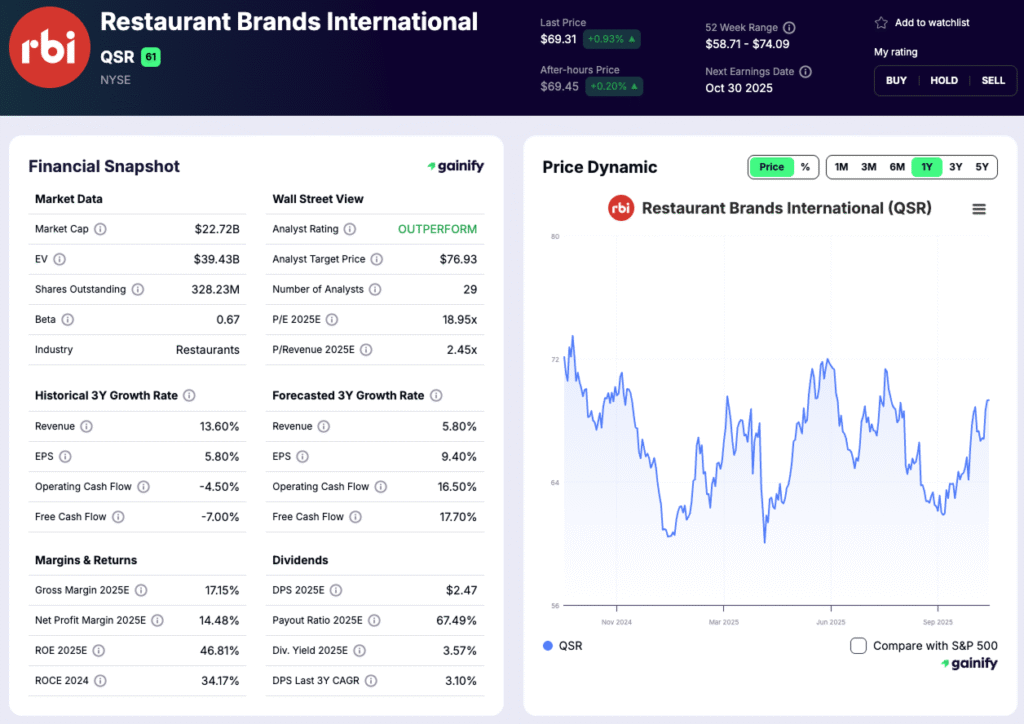Click the Beta info icon
1024x724 pixels.
[70, 319]
